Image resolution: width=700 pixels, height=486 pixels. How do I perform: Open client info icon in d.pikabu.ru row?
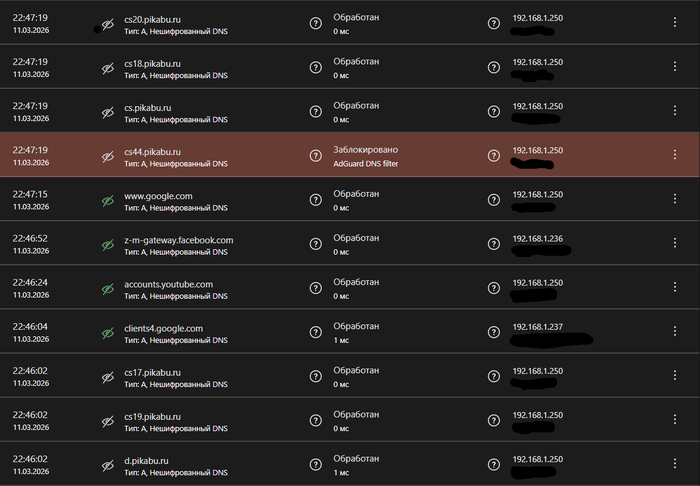tap(493, 464)
